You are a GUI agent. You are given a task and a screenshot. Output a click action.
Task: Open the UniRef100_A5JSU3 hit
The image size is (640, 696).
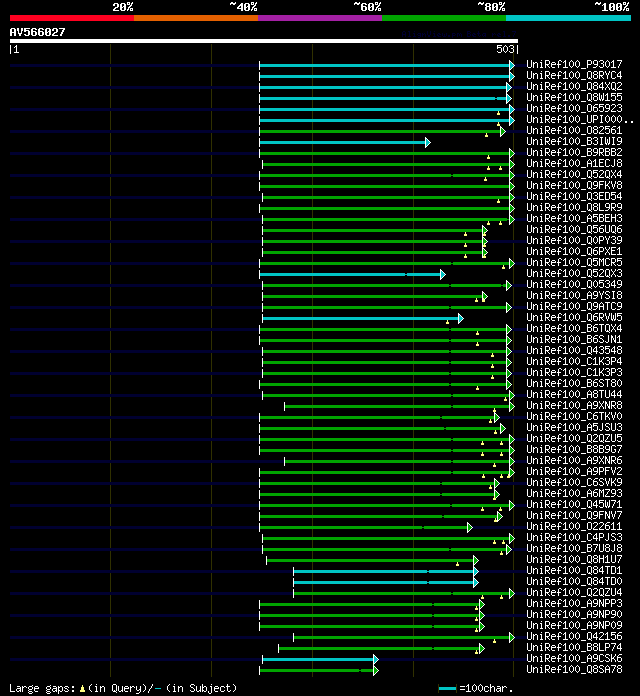574,427
